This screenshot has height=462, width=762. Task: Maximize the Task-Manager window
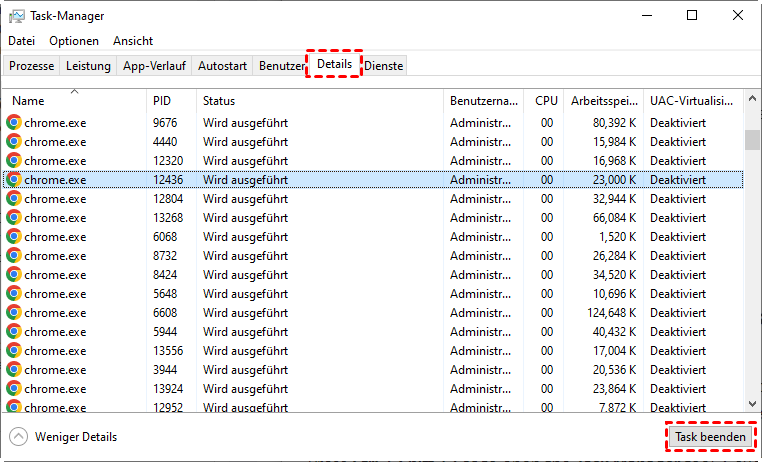[x=692, y=16]
